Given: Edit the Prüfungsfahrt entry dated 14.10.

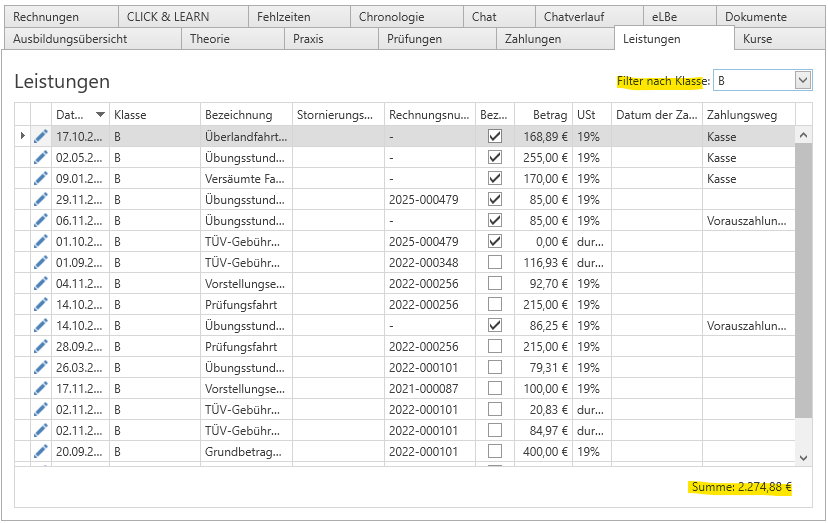Looking at the screenshot, I should tap(41, 304).
